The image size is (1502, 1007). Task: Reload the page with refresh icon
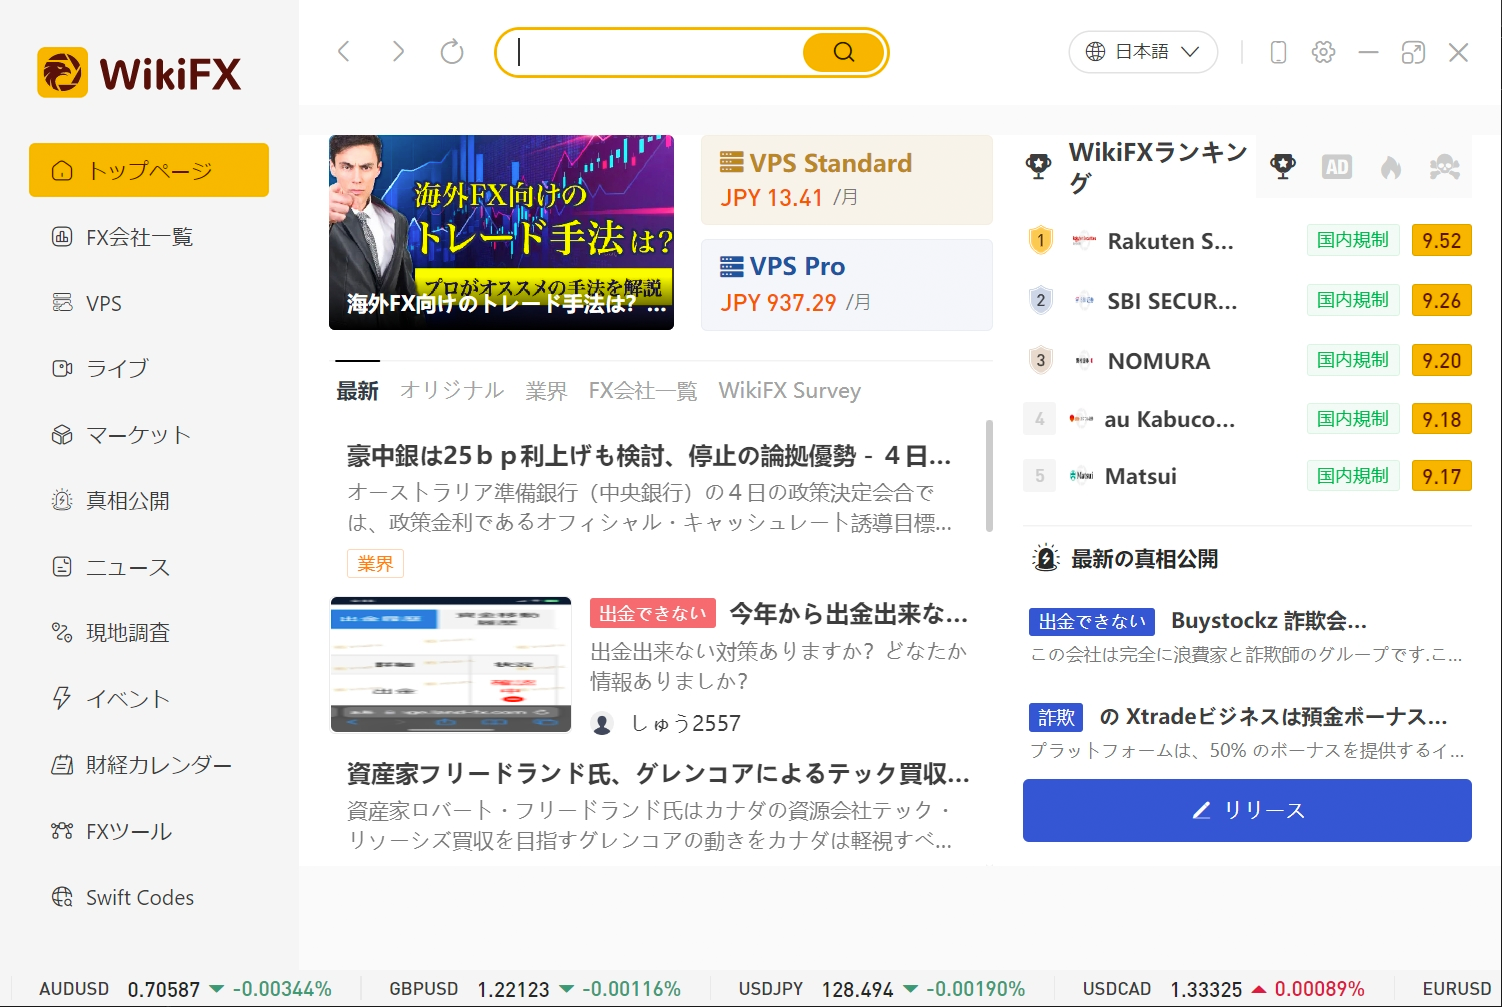point(452,52)
